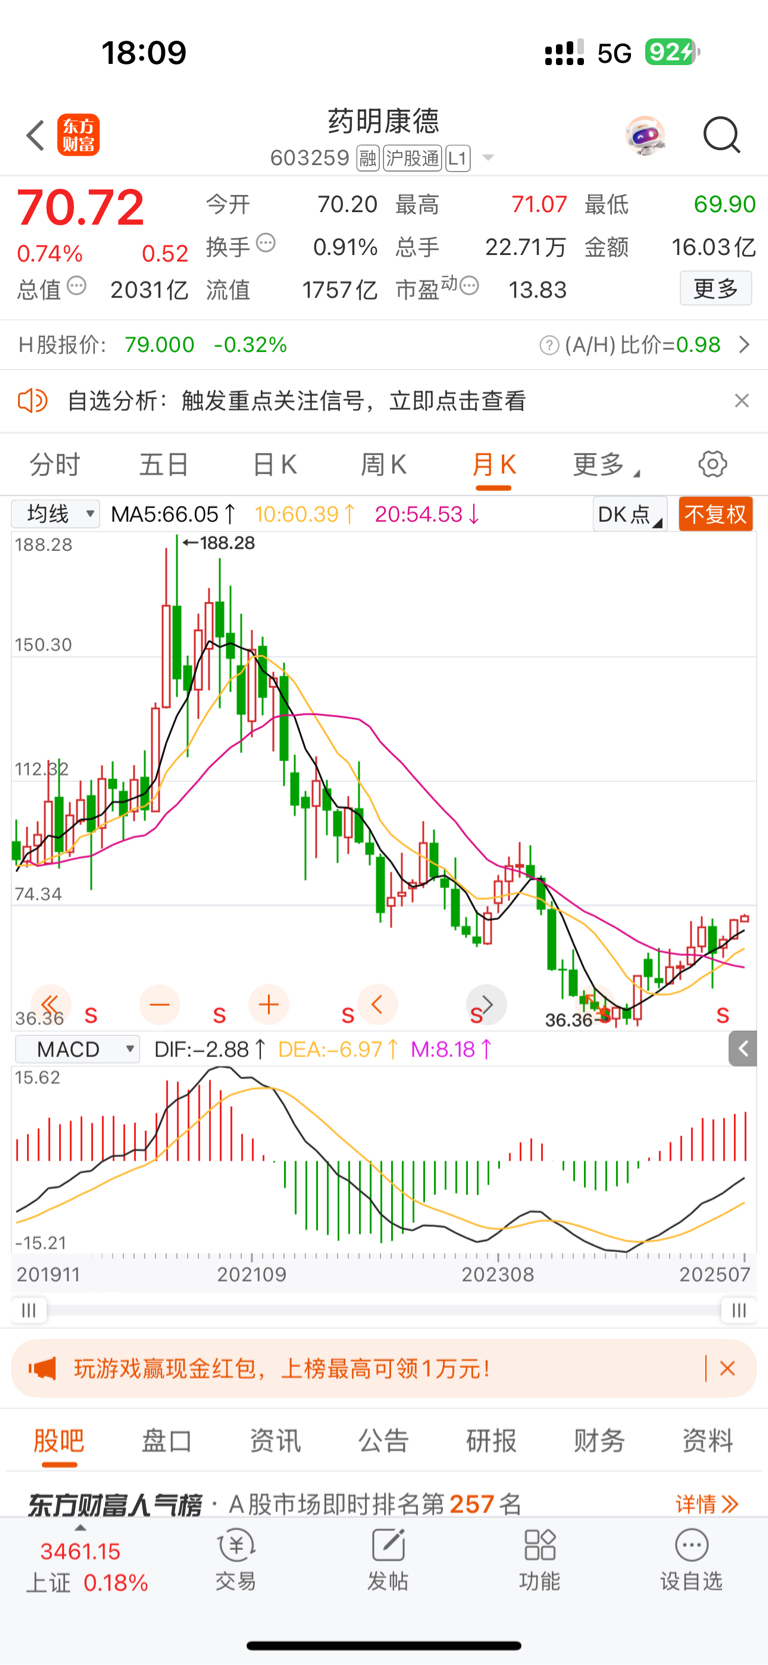Image resolution: width=768 pixels, height=1665 pixels.
Task: Toggle 不复权 price adjustment button
Action: point(715,515)
